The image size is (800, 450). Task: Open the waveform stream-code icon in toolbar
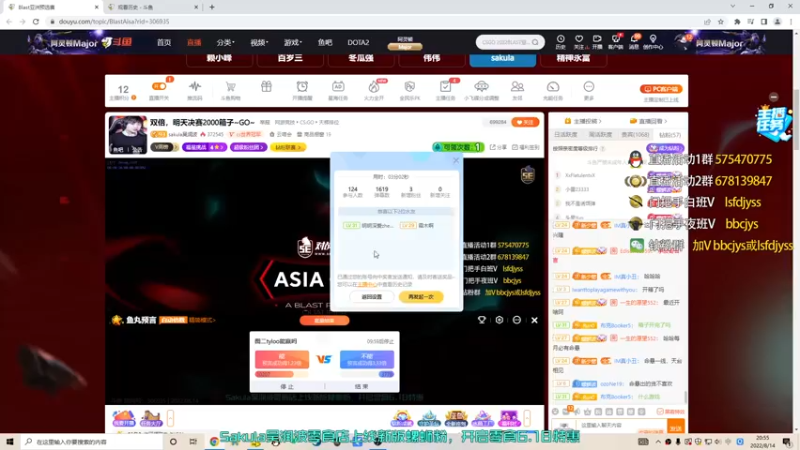click(x=194, y=86)
